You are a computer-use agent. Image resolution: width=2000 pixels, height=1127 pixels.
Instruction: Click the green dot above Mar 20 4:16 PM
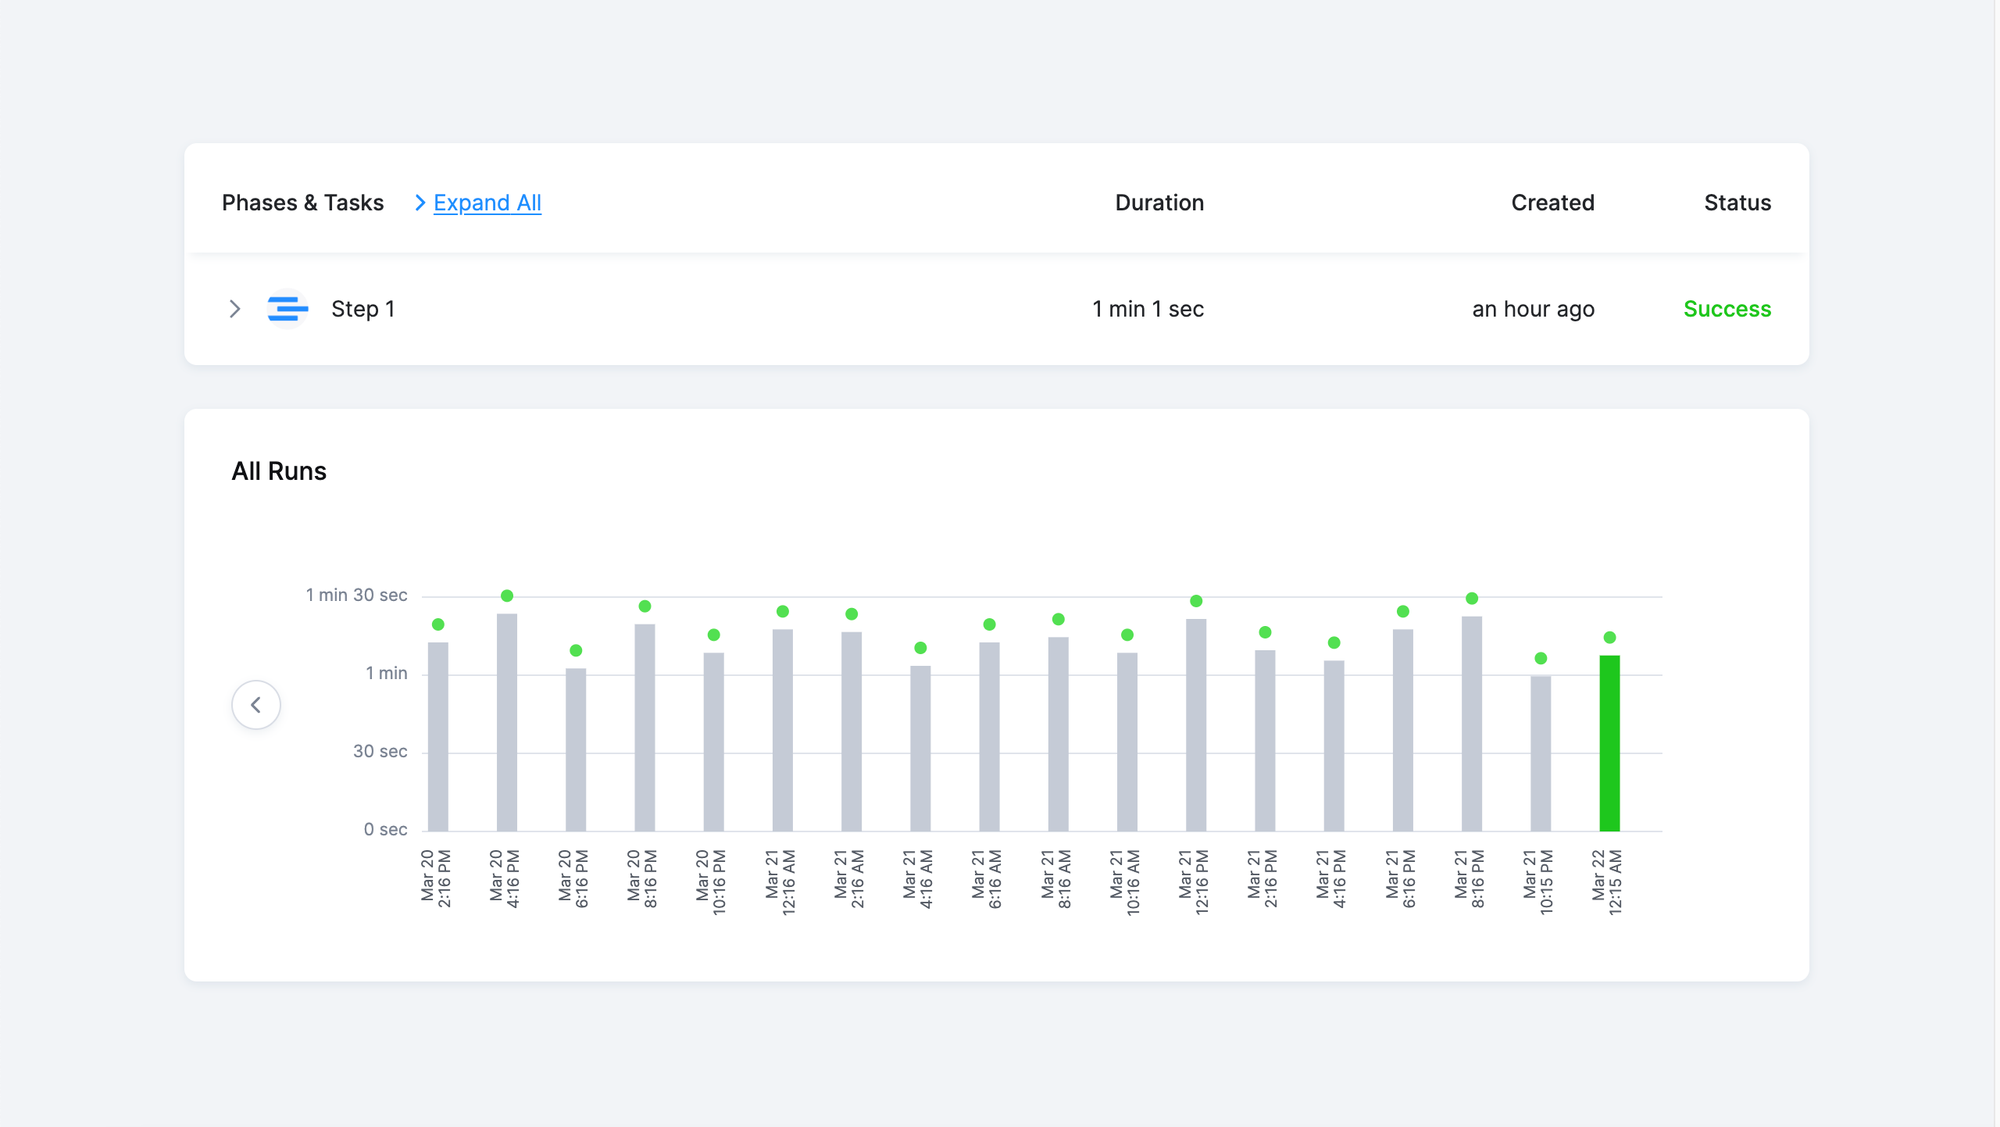pos(506,594)
